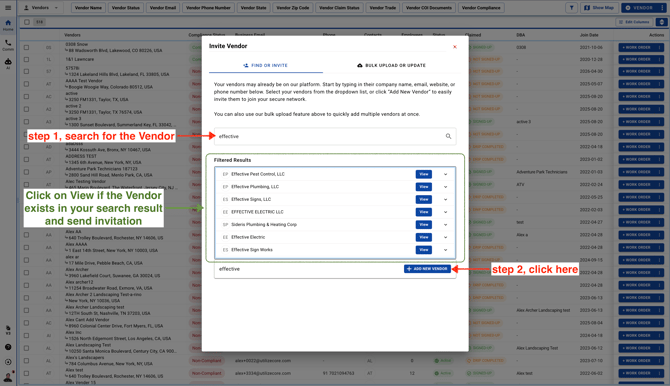The width and height of the screenshot is (670, 386).
Task: Click the Show Map button
Action: (599, 8)
